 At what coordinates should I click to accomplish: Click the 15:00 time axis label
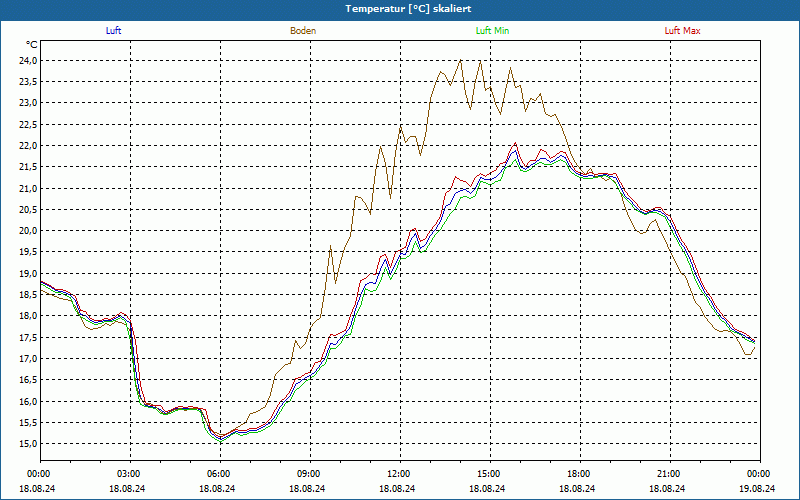click(487, 474)
